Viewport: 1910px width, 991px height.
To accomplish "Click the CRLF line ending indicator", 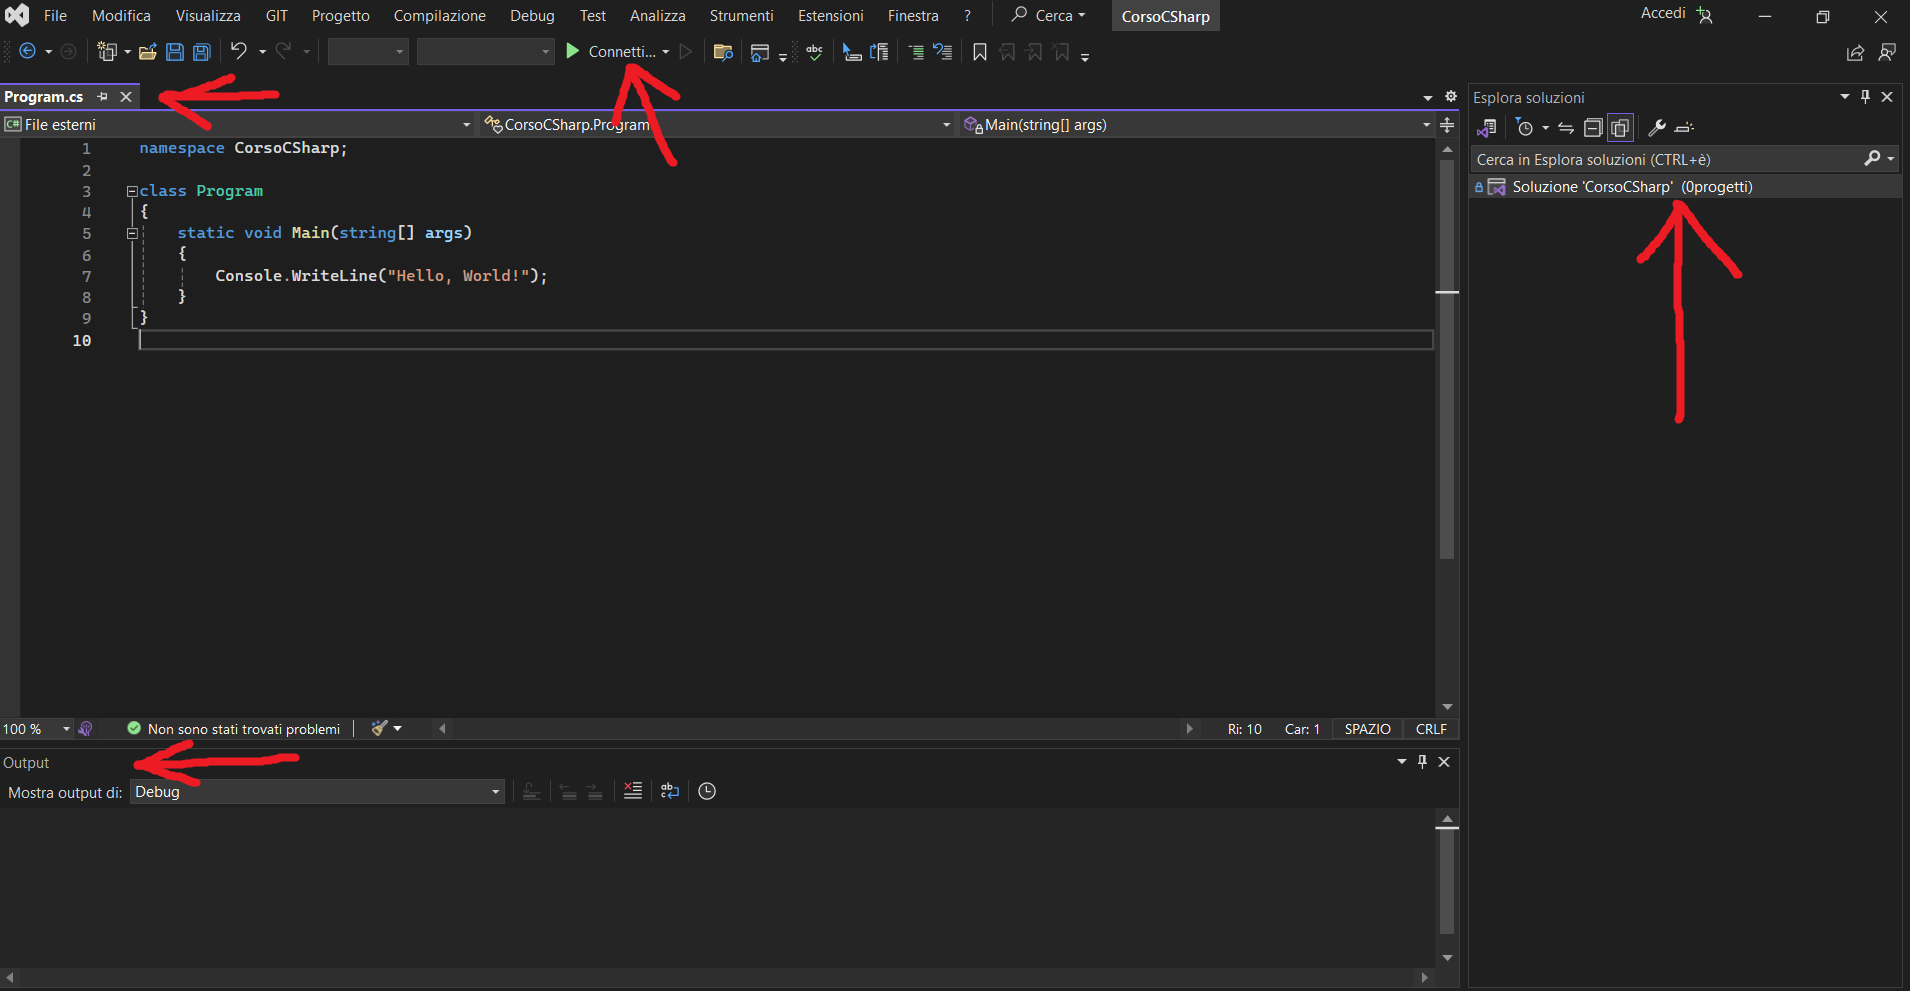I will (1431, 729).
